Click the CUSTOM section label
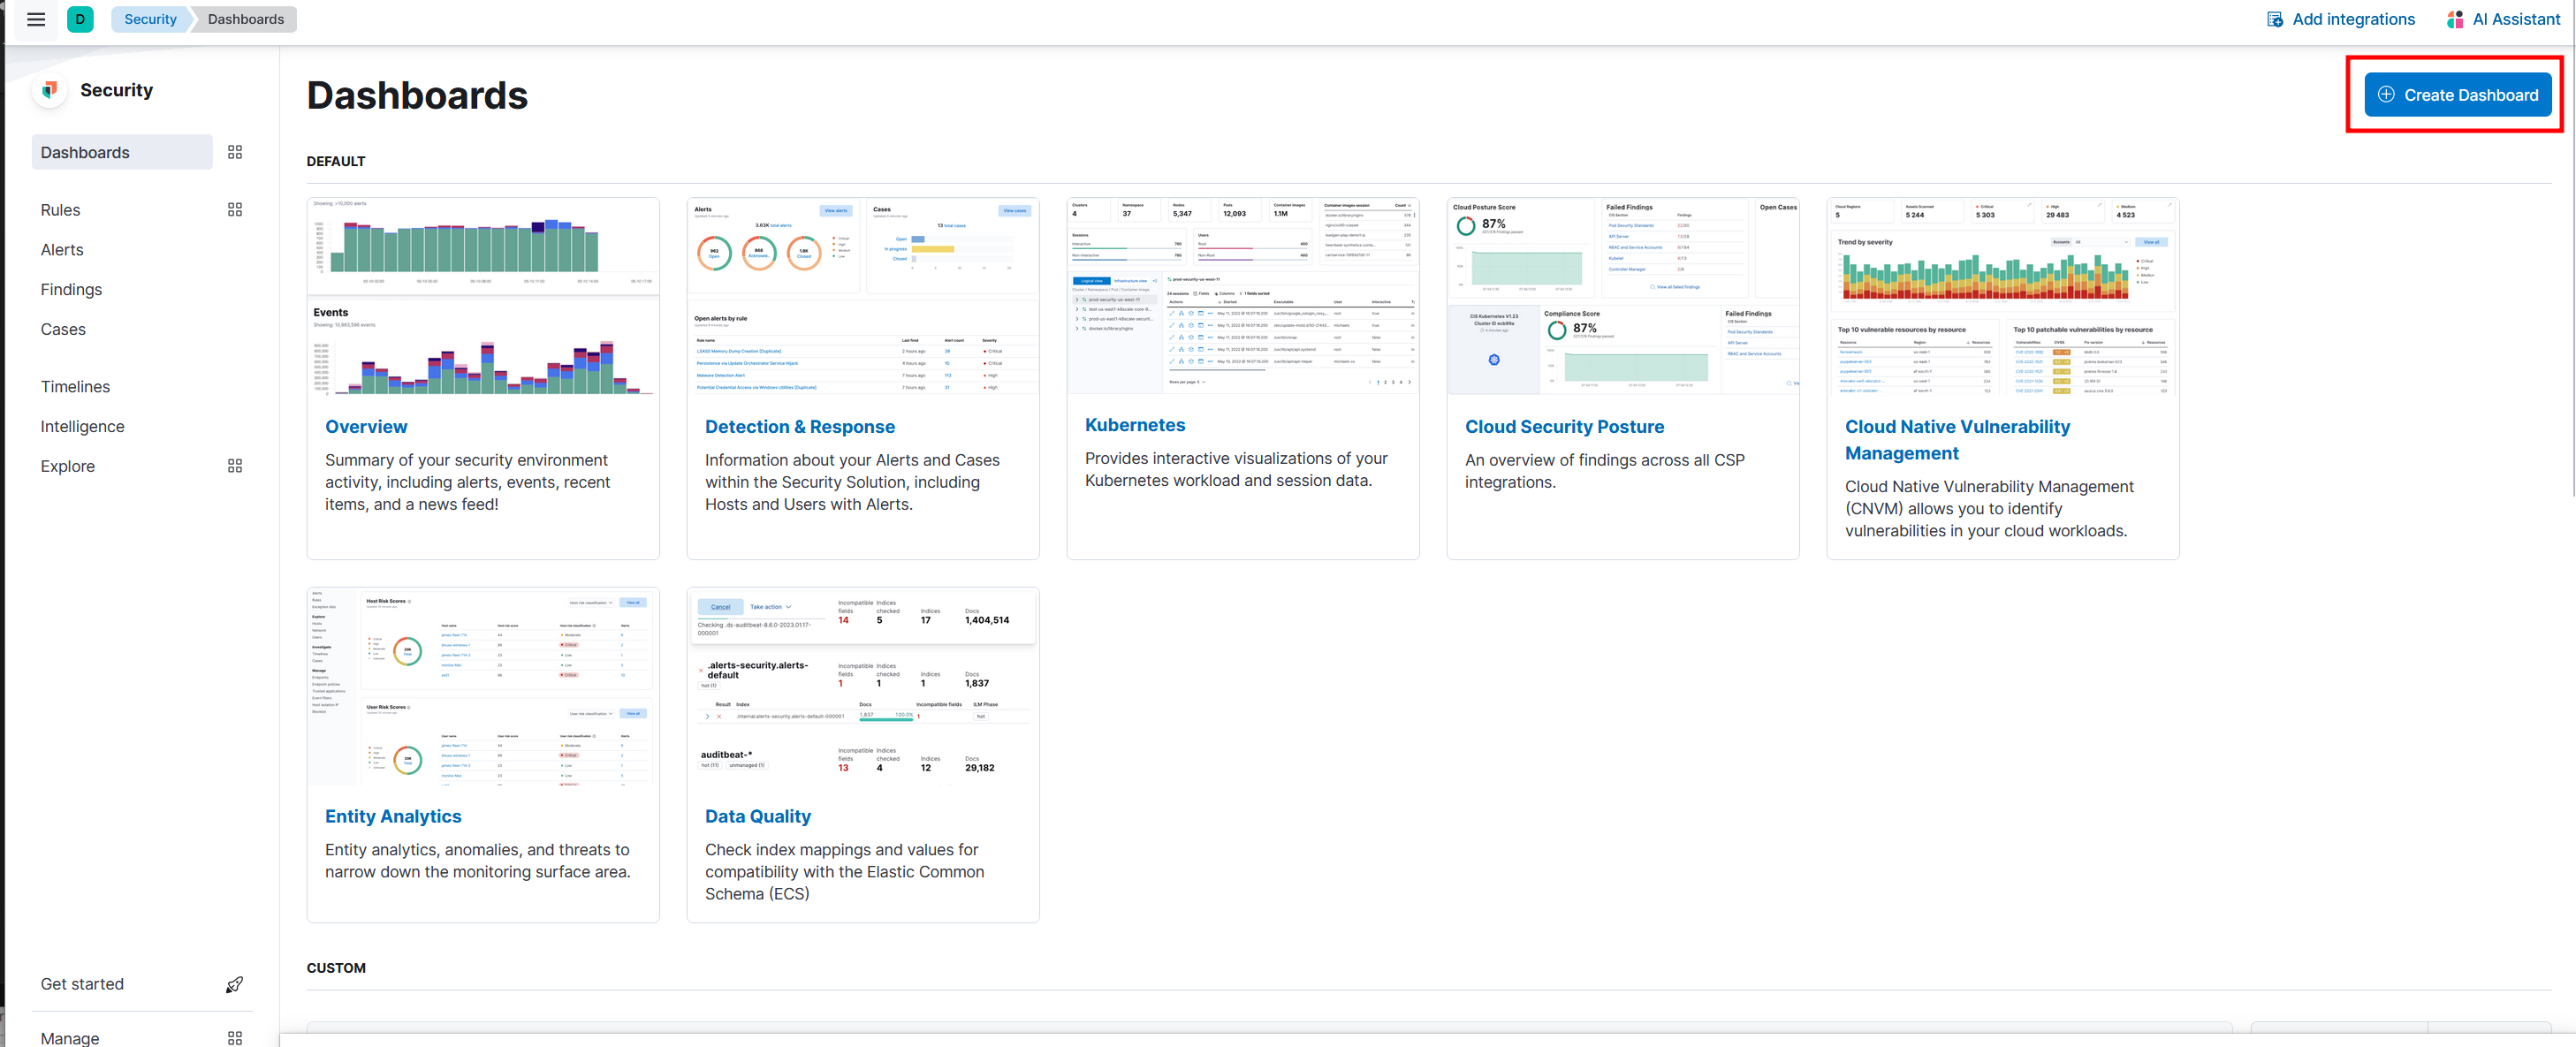The image size is (2576, 1047). point(336,968)
